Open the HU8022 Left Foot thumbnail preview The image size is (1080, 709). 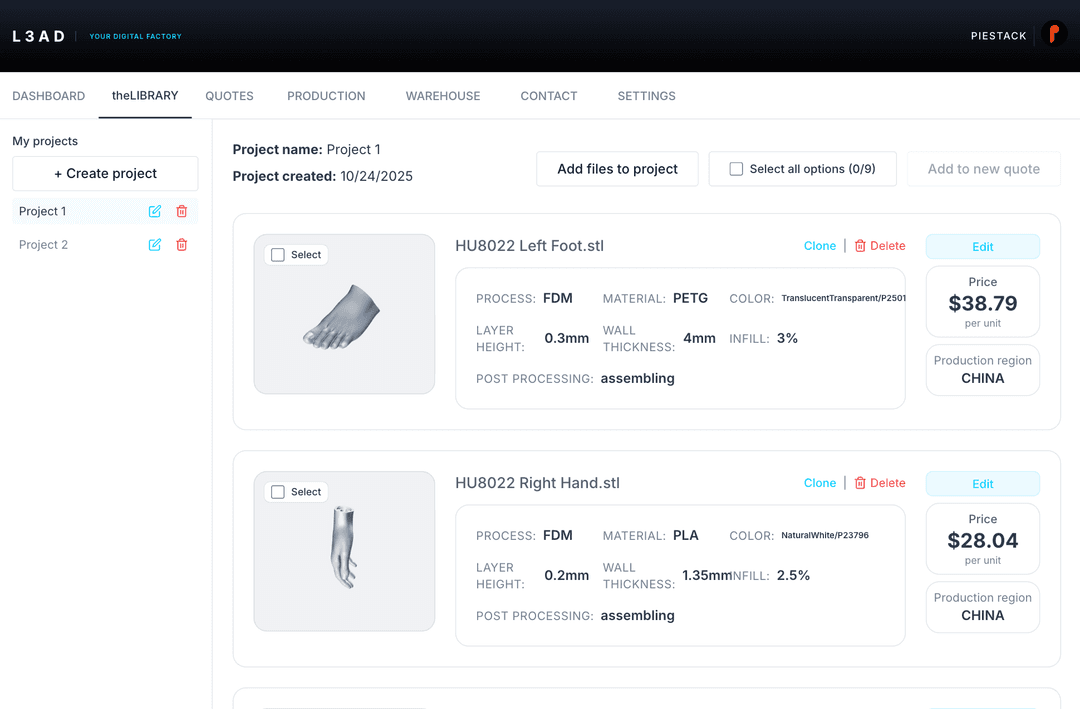click(x=344, y=314)
